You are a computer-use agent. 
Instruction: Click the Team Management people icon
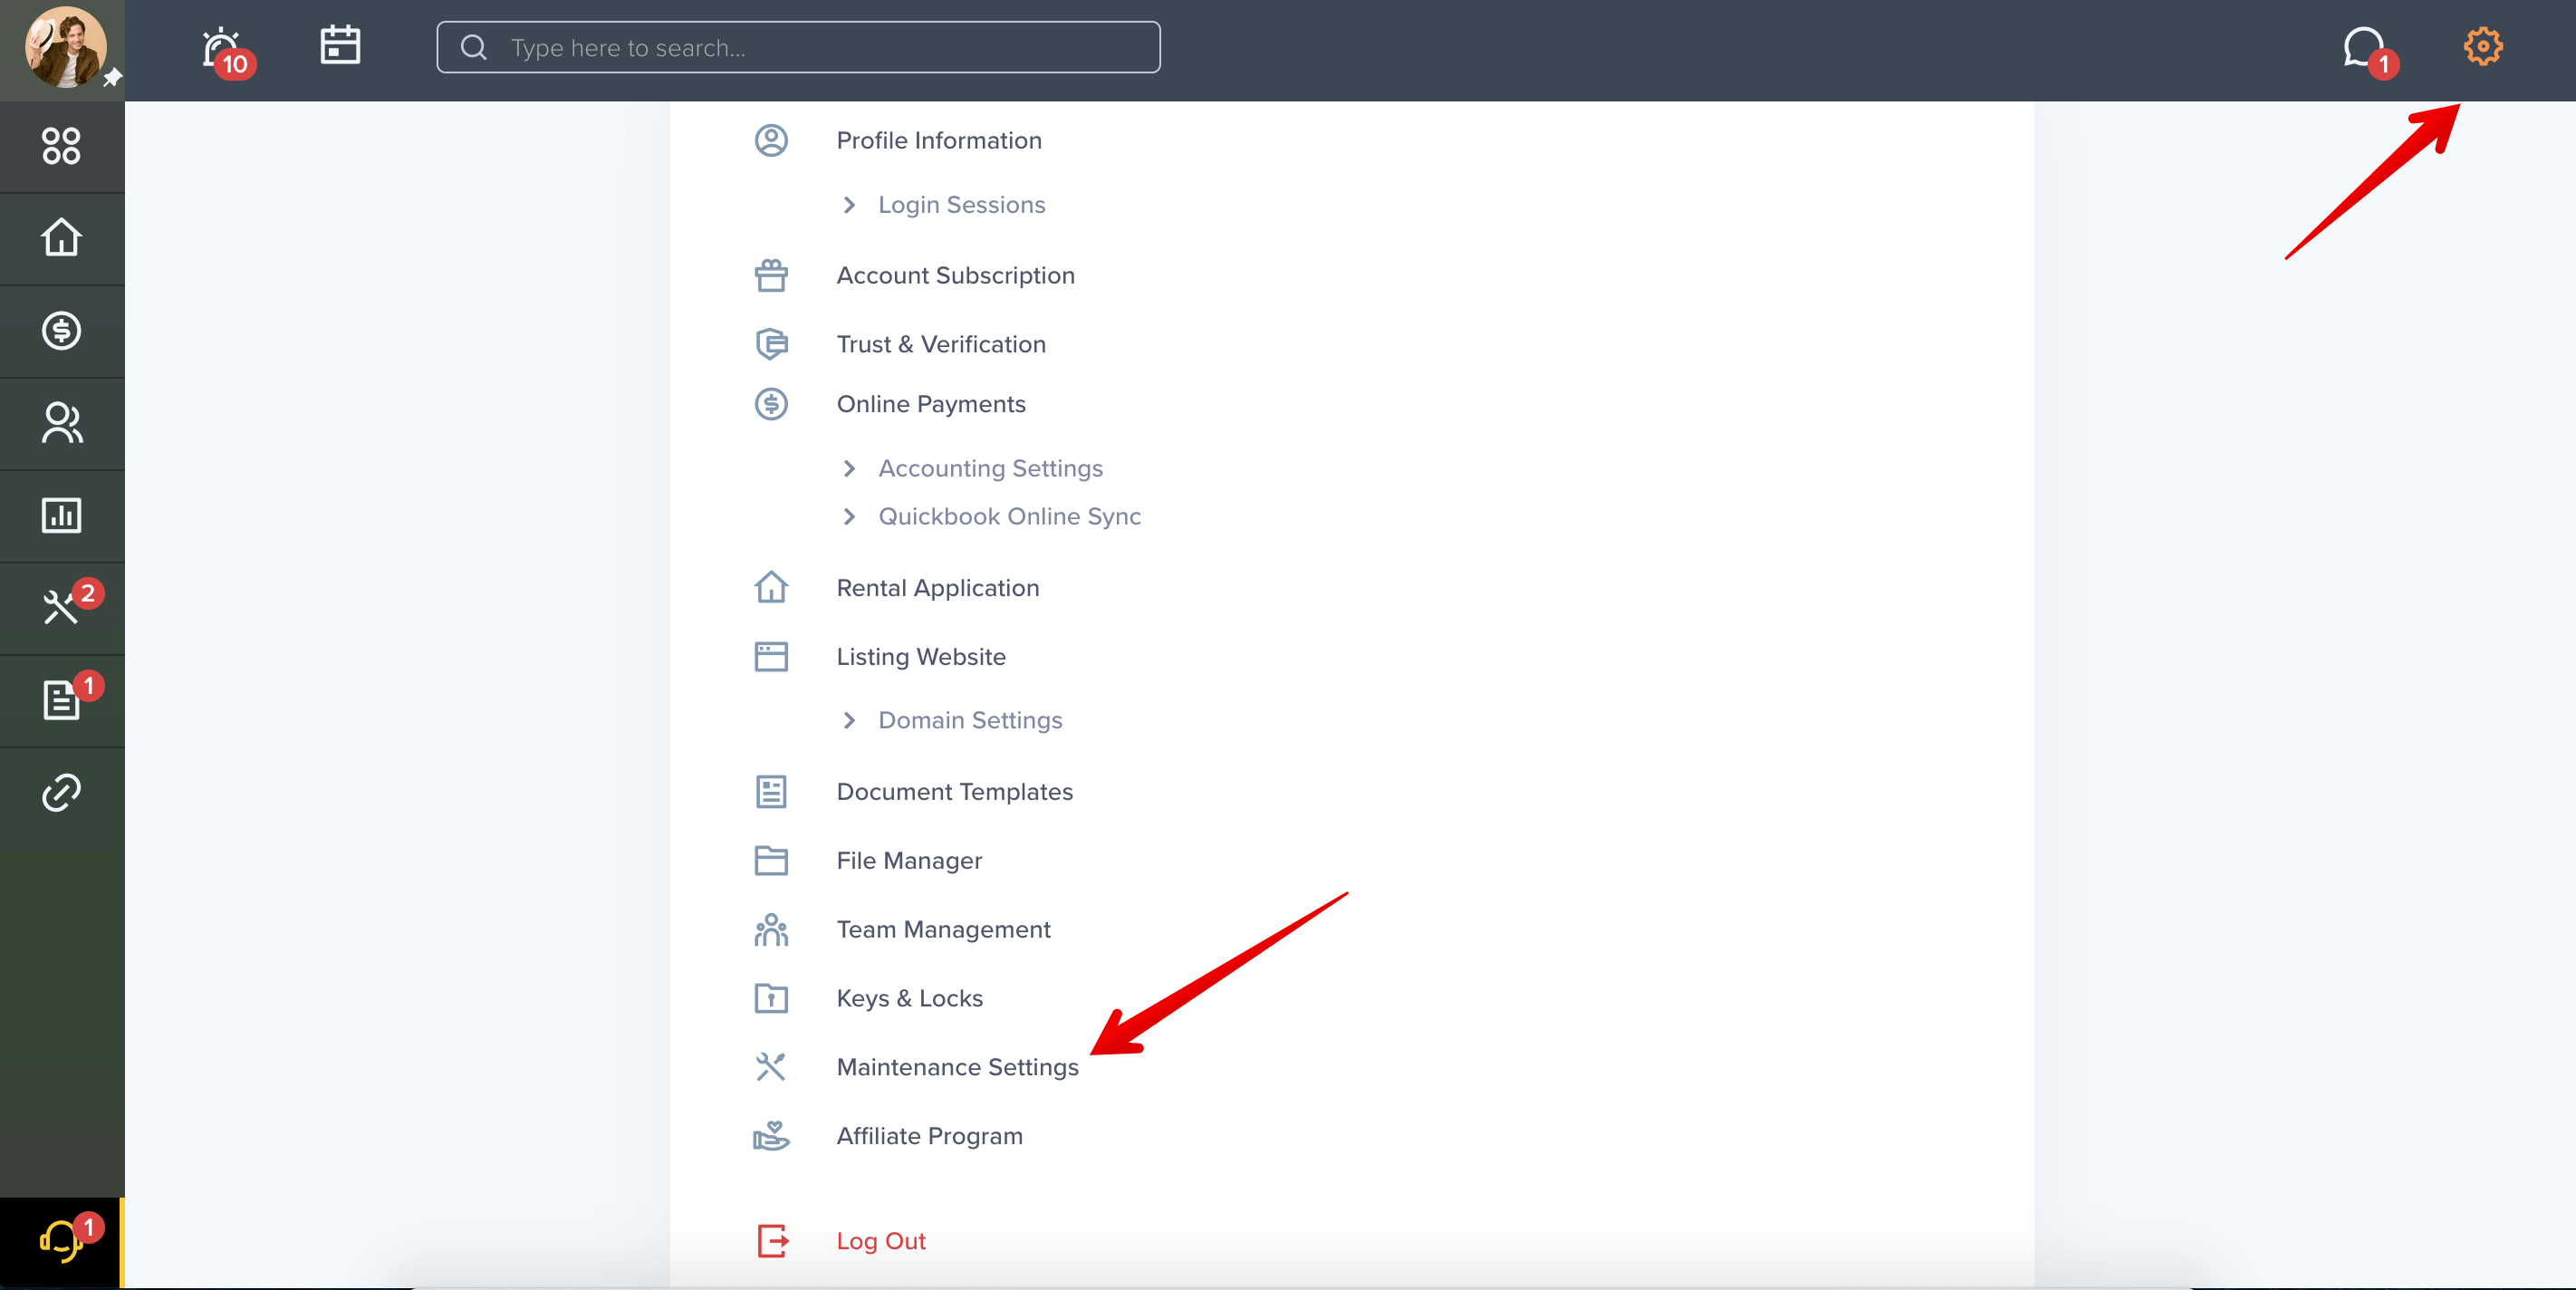tap(771, 930)
